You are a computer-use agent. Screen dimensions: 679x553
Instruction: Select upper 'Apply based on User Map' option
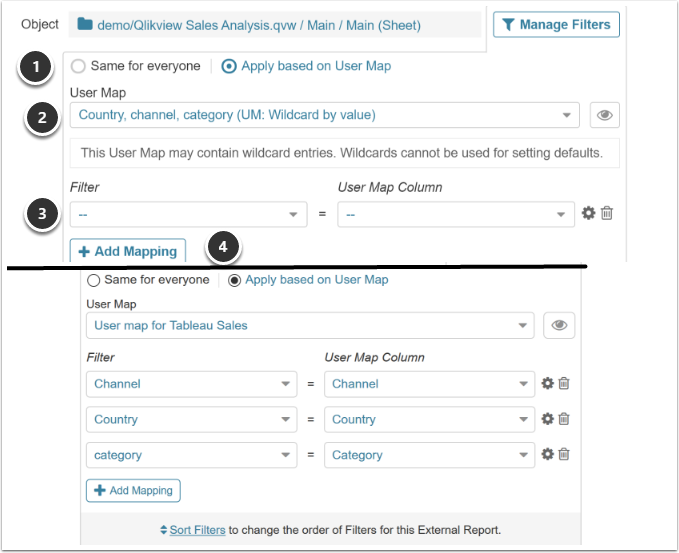[229, 66]
